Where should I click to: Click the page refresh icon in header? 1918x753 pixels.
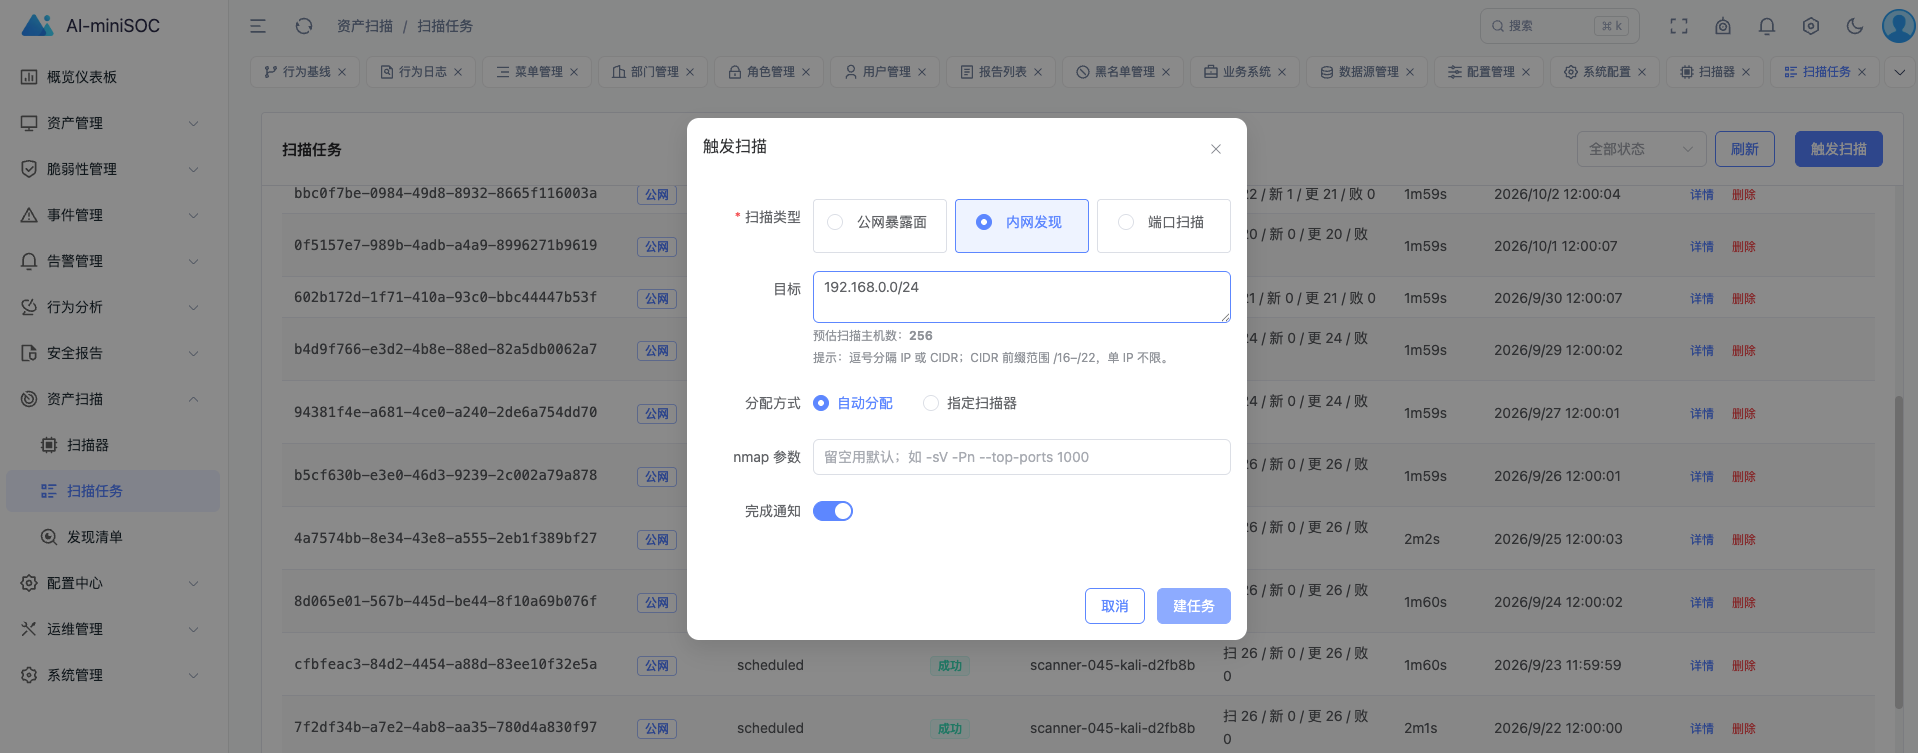point(304,26)
